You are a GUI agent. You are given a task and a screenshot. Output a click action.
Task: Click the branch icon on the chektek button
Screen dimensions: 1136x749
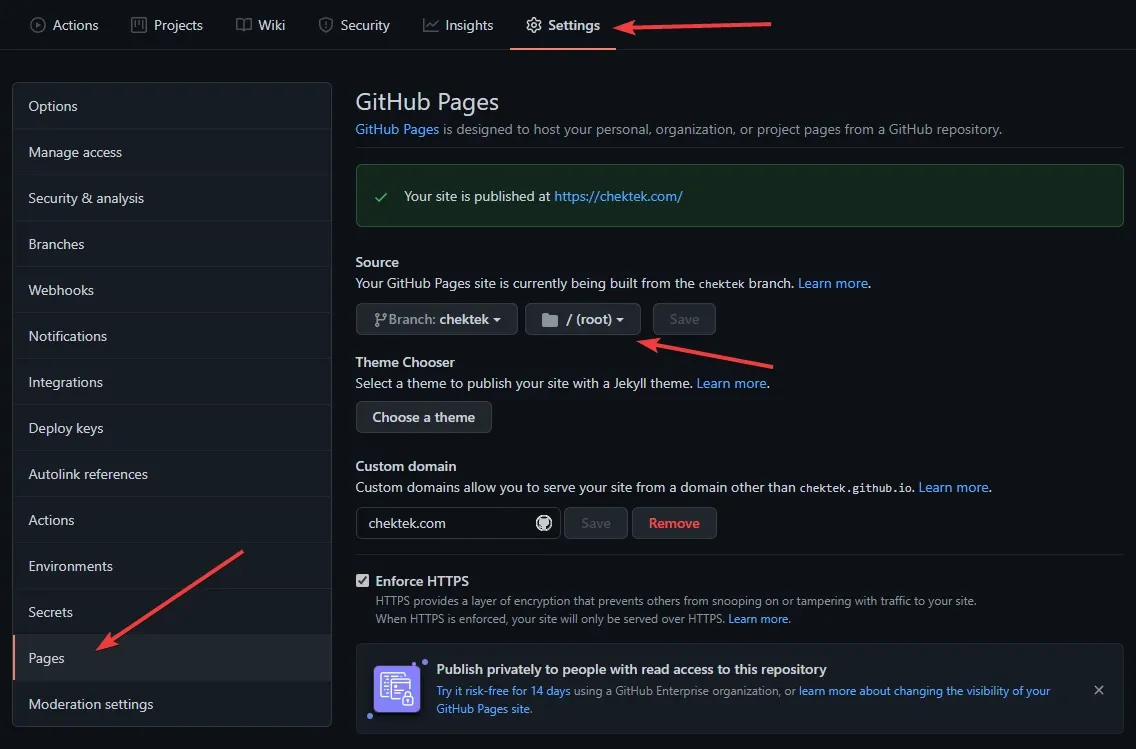pos(383,318)
